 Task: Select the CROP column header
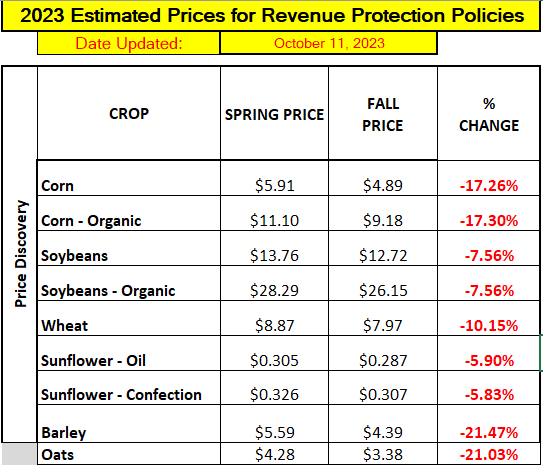129,113
